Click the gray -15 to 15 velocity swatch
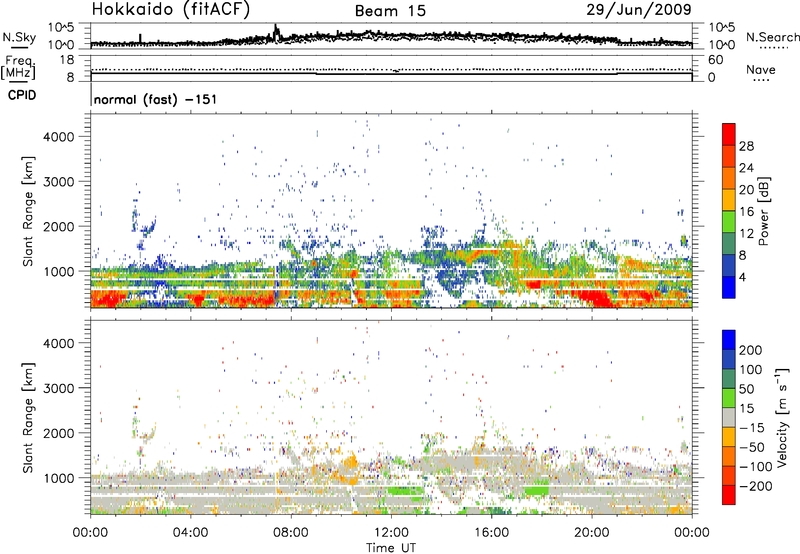This screenshot has height=554, width=800. coord(729,418)
